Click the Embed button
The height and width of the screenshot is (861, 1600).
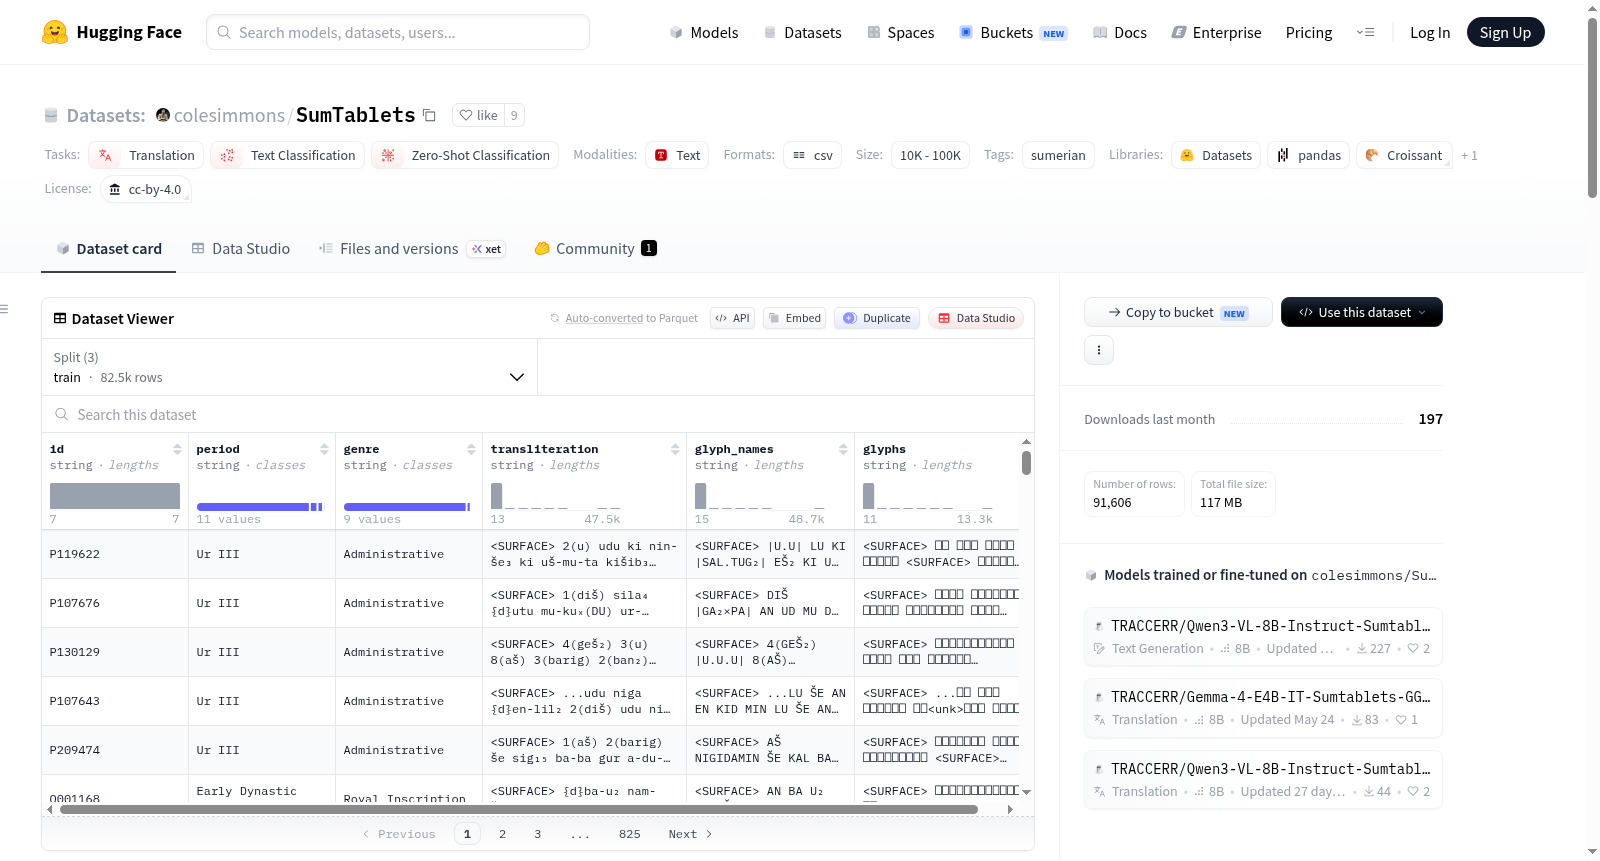pos(794,318)
